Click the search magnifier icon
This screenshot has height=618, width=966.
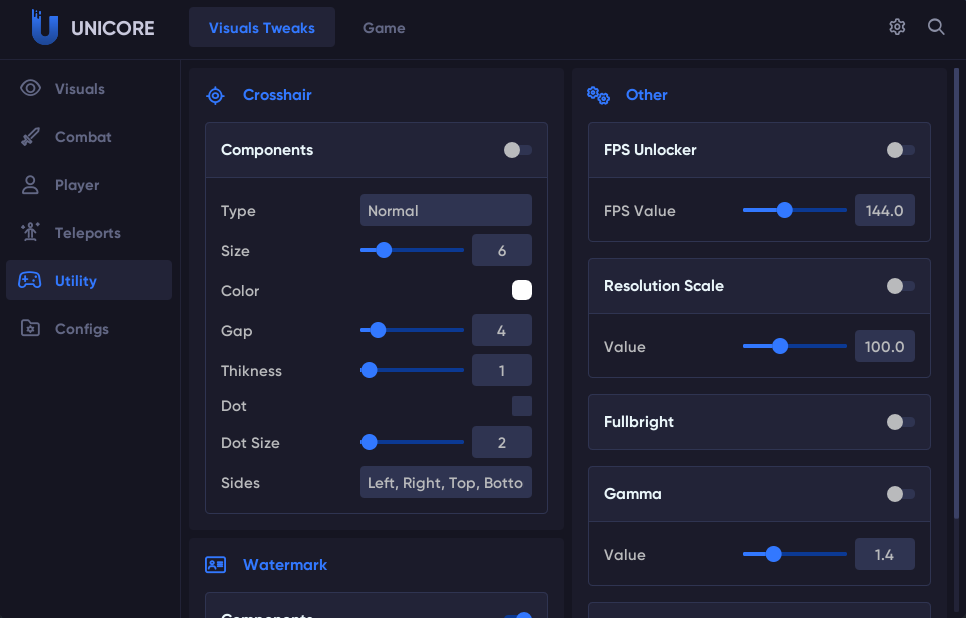click(936, 27)
